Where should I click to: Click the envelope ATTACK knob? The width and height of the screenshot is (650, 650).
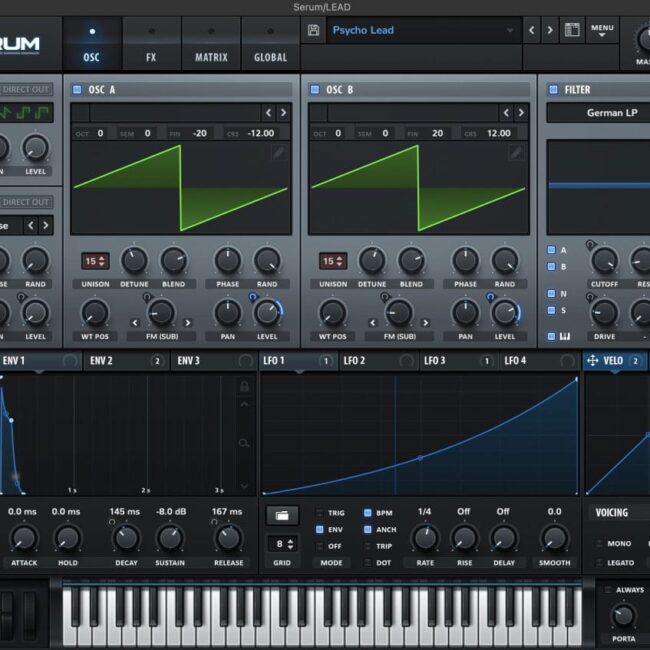click(x=23, y=539)
